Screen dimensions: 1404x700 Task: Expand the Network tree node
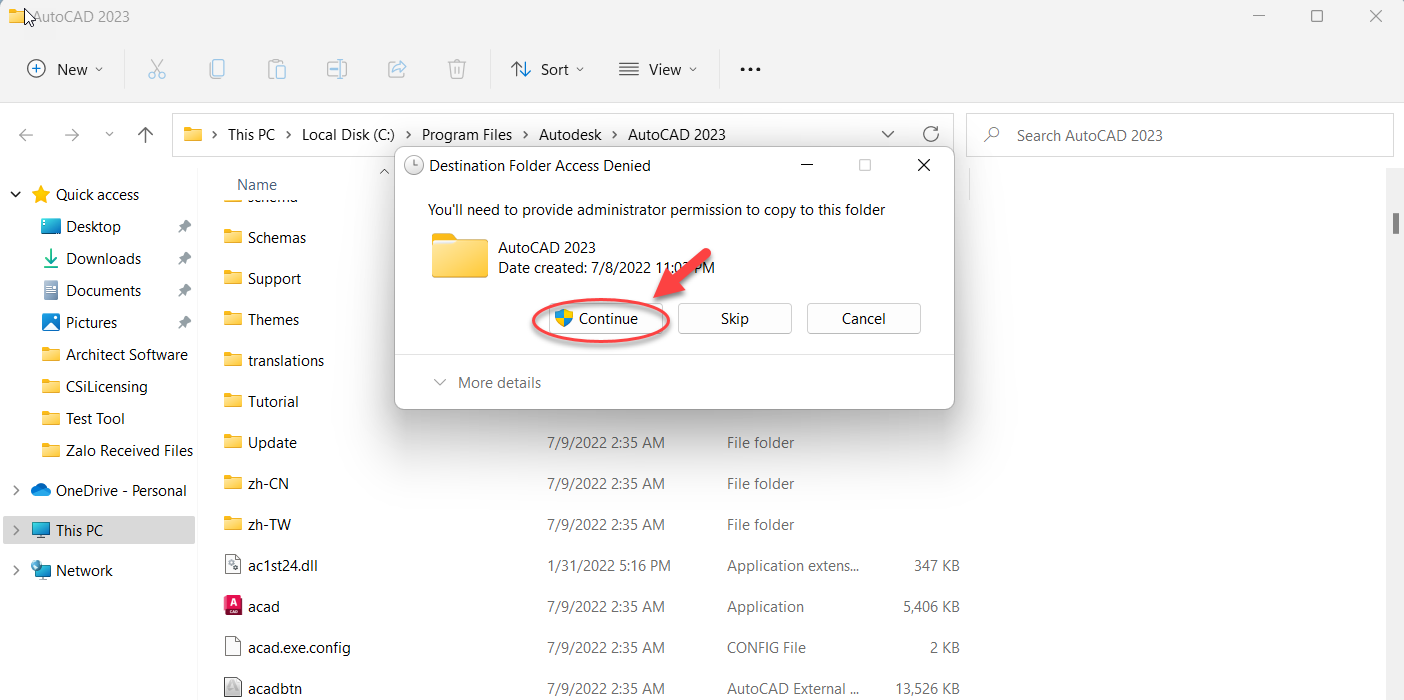pos(16,571)
